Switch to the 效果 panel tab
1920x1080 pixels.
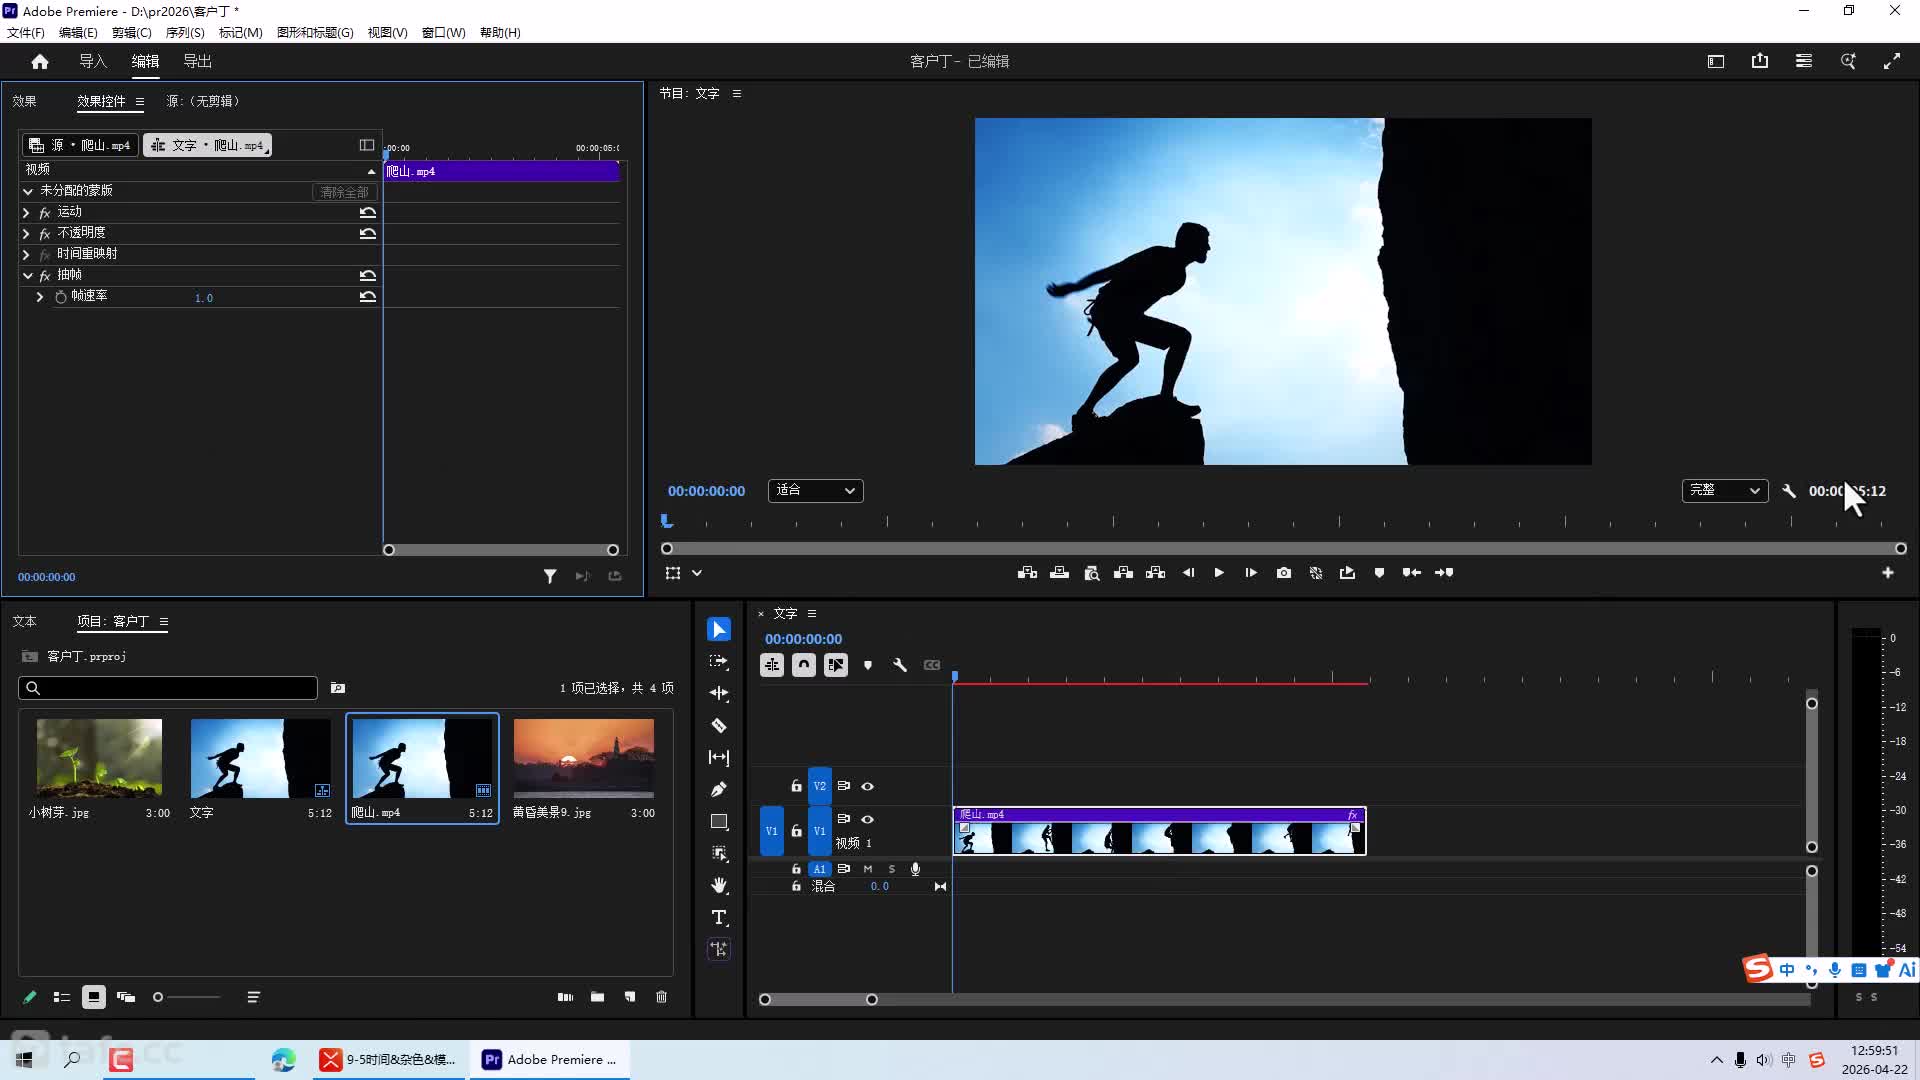click(x=24, y=101)
